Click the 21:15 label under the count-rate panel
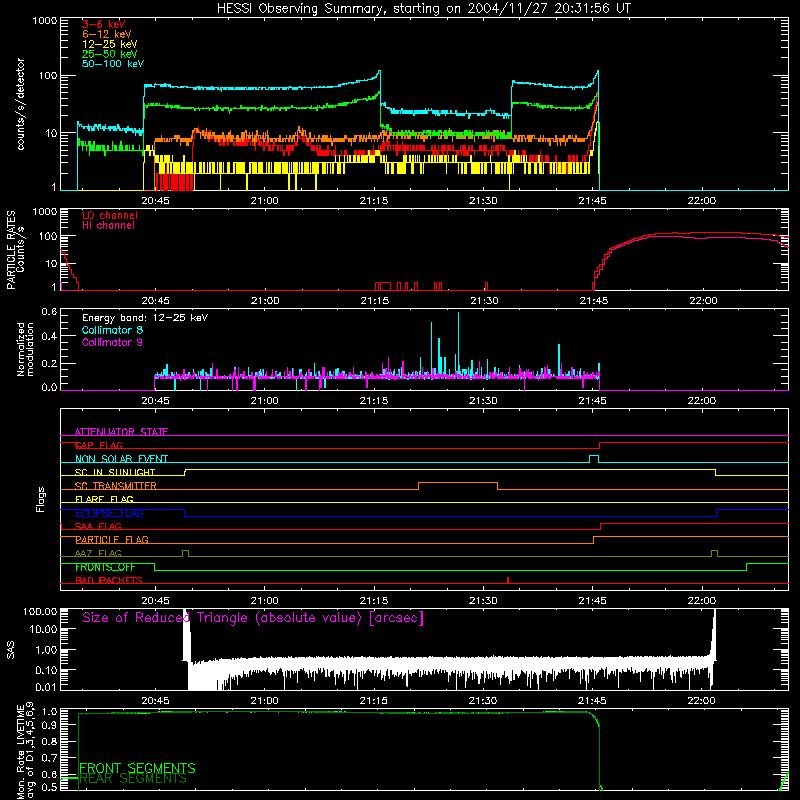Screen dimensions: 800x800 (374, 201)
